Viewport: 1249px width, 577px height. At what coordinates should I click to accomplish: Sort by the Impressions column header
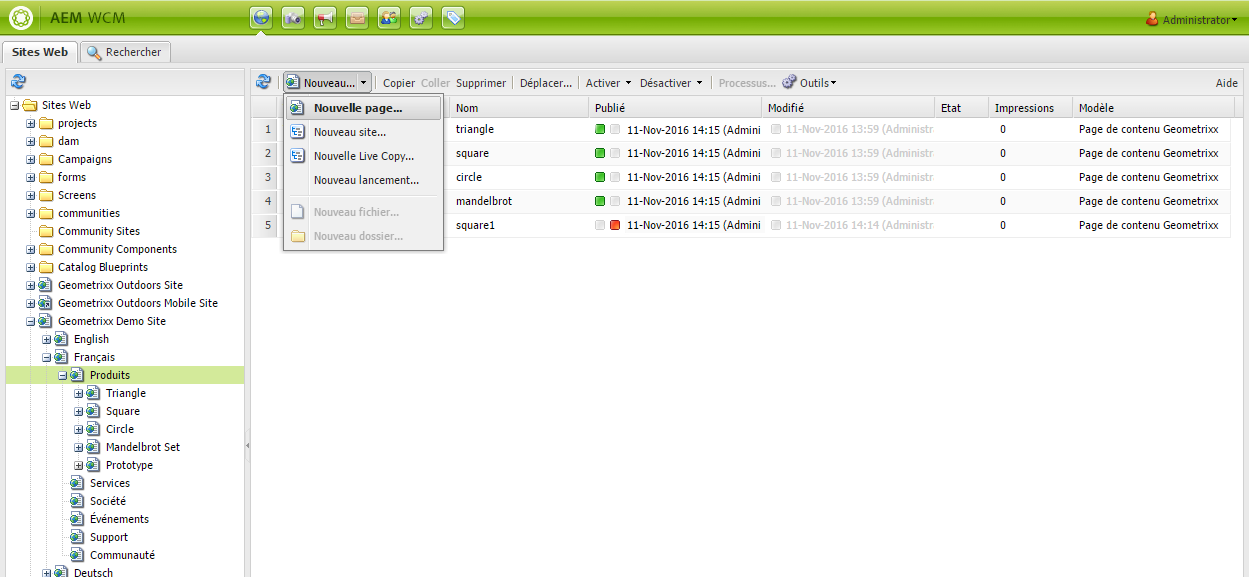pos(1030,107)
